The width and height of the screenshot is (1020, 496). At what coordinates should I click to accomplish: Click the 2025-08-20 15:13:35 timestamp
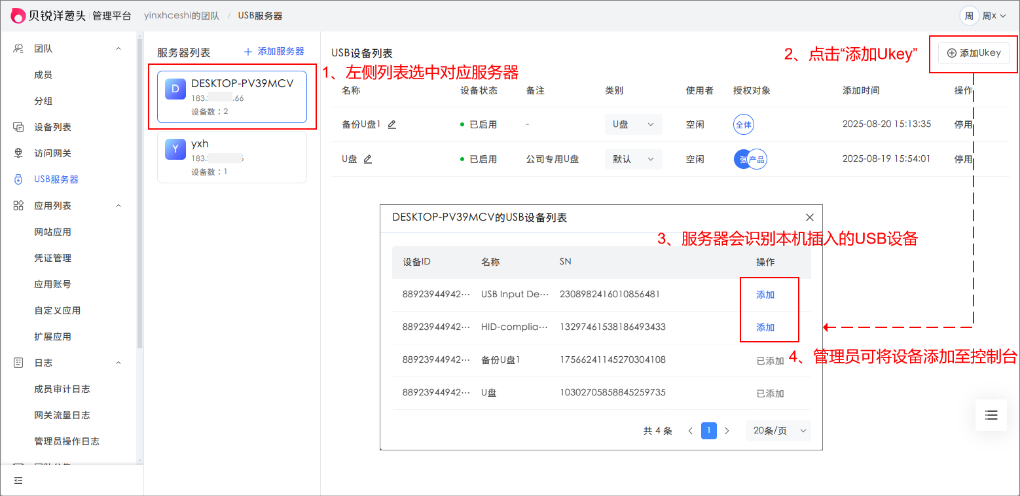pos(885,124)
